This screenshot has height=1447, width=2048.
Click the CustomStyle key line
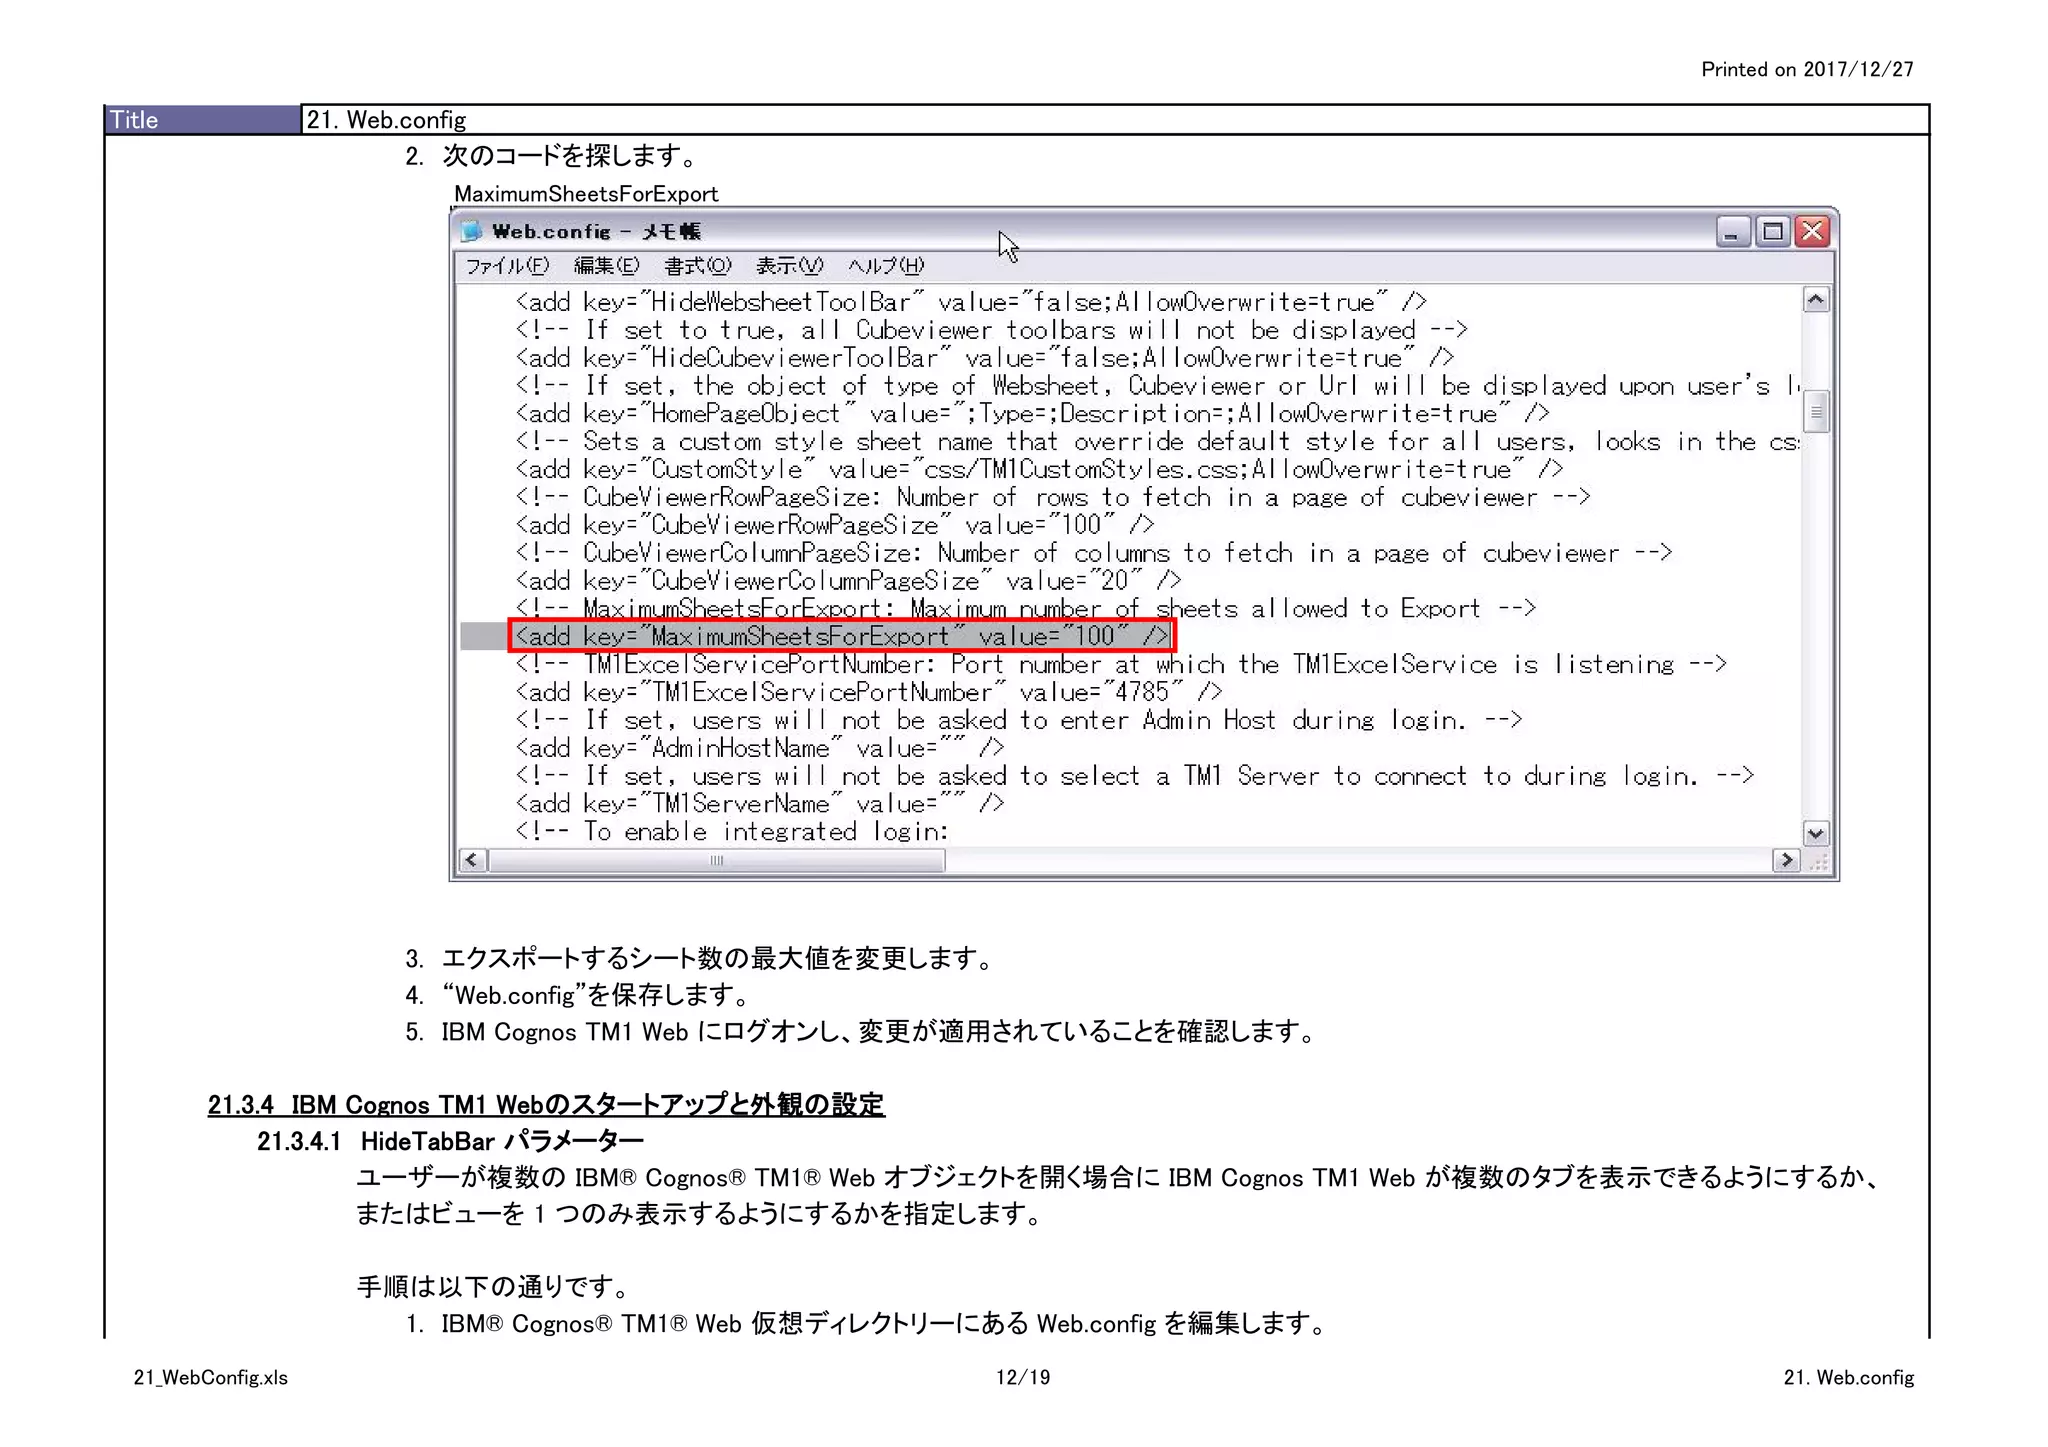point(1039,470)
